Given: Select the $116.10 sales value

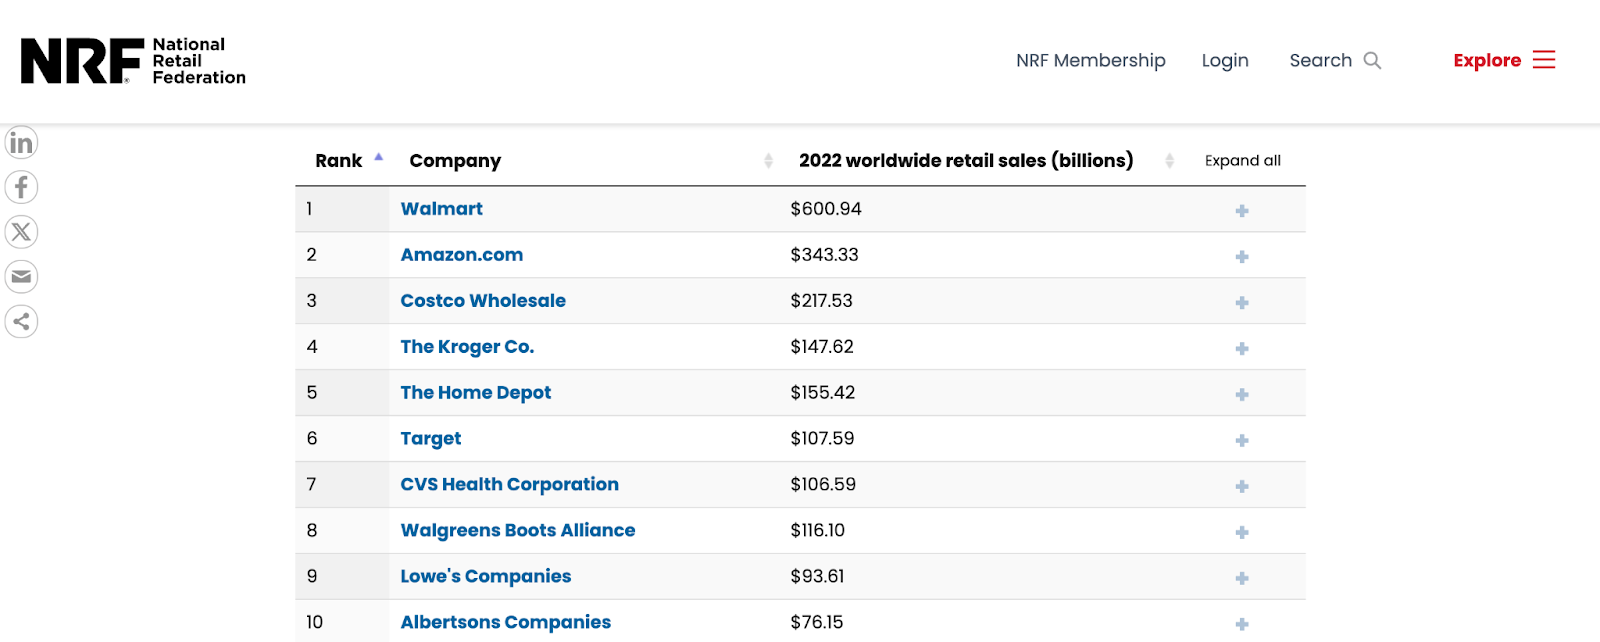Looking at the screenshot, I should (818, 531).
